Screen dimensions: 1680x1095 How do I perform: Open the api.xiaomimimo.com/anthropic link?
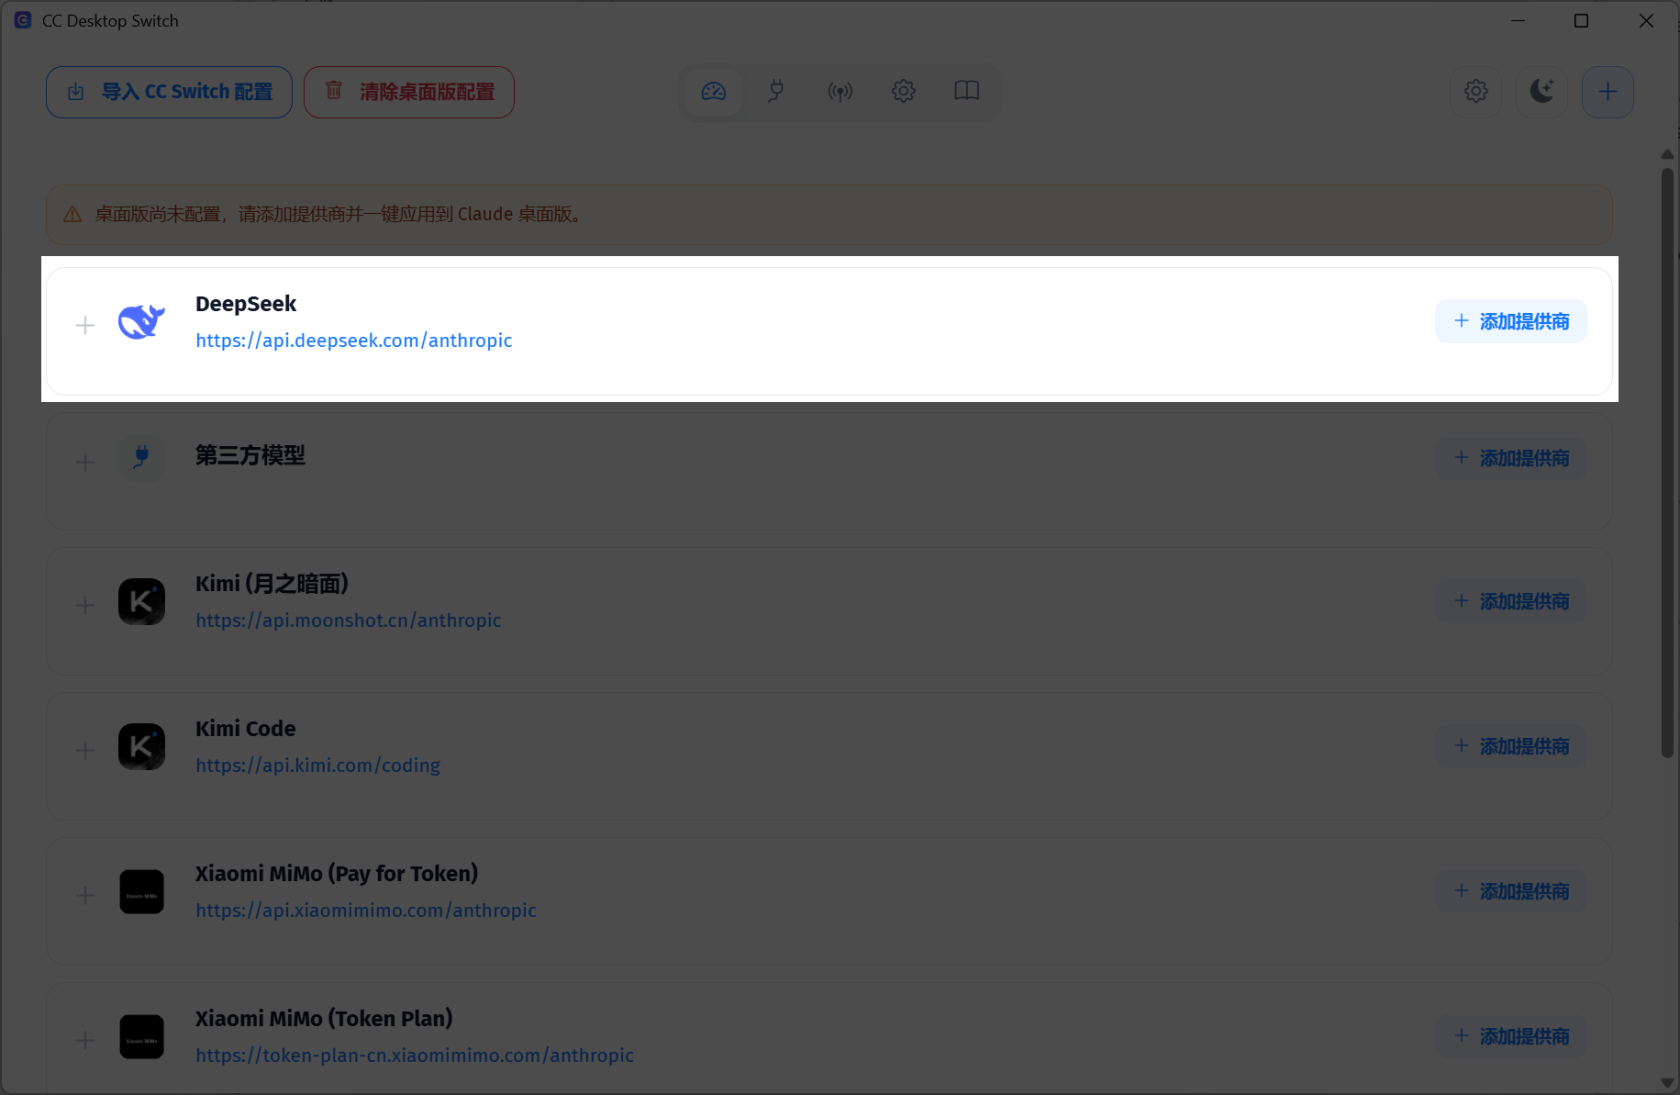(366, 910)
